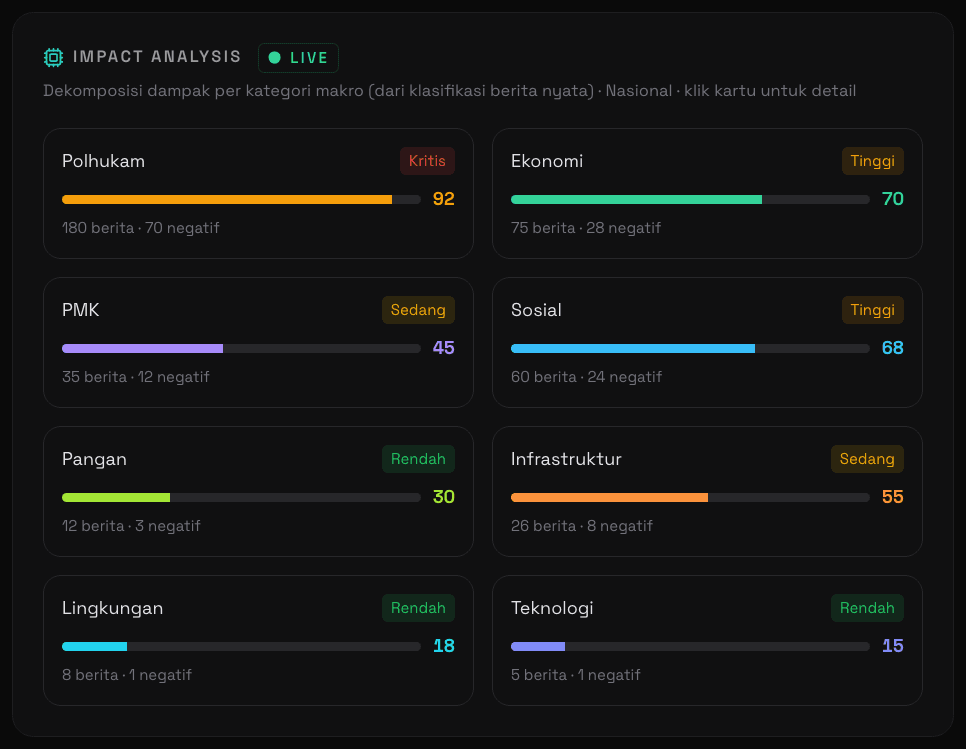This screenshot has width=966, height=749.
Task: Click the "5 berita · 1 negatif" text
Action: 576,675
